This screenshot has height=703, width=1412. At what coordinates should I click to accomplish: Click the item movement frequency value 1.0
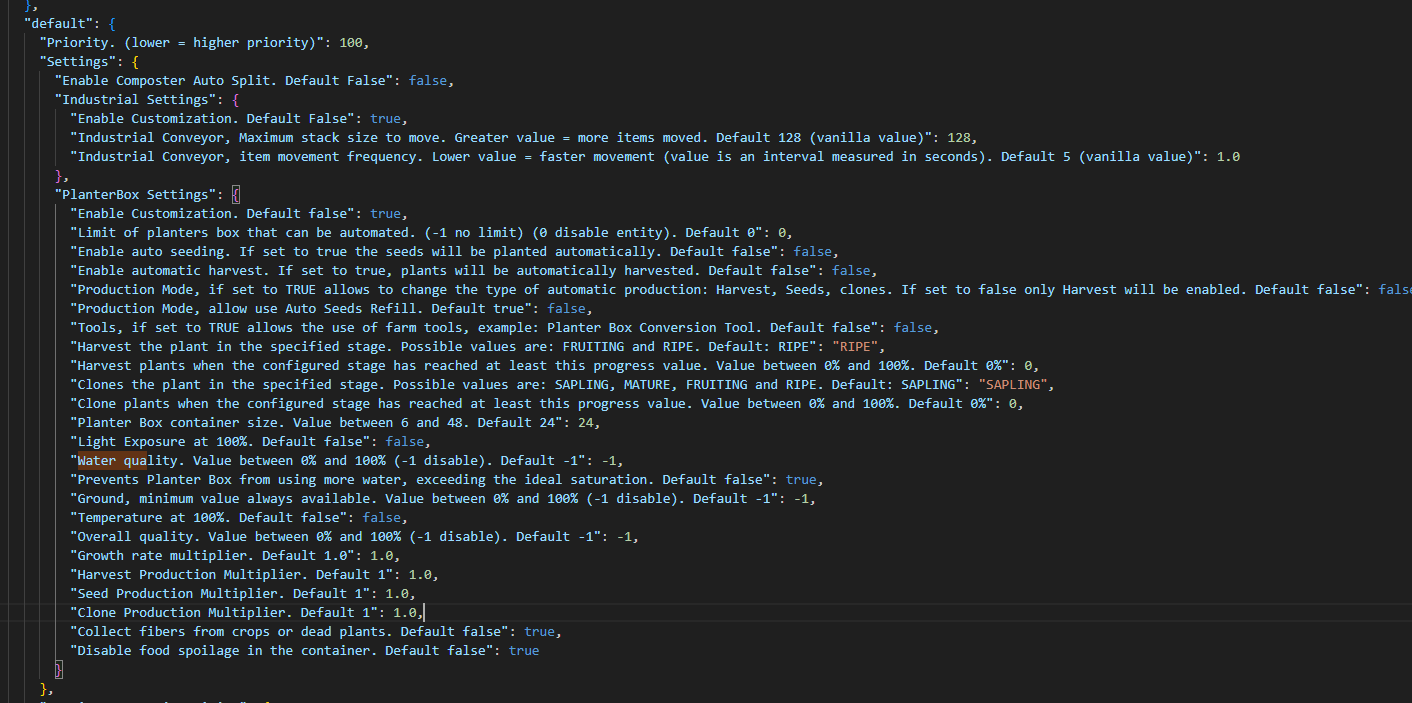coord(1228,156)
